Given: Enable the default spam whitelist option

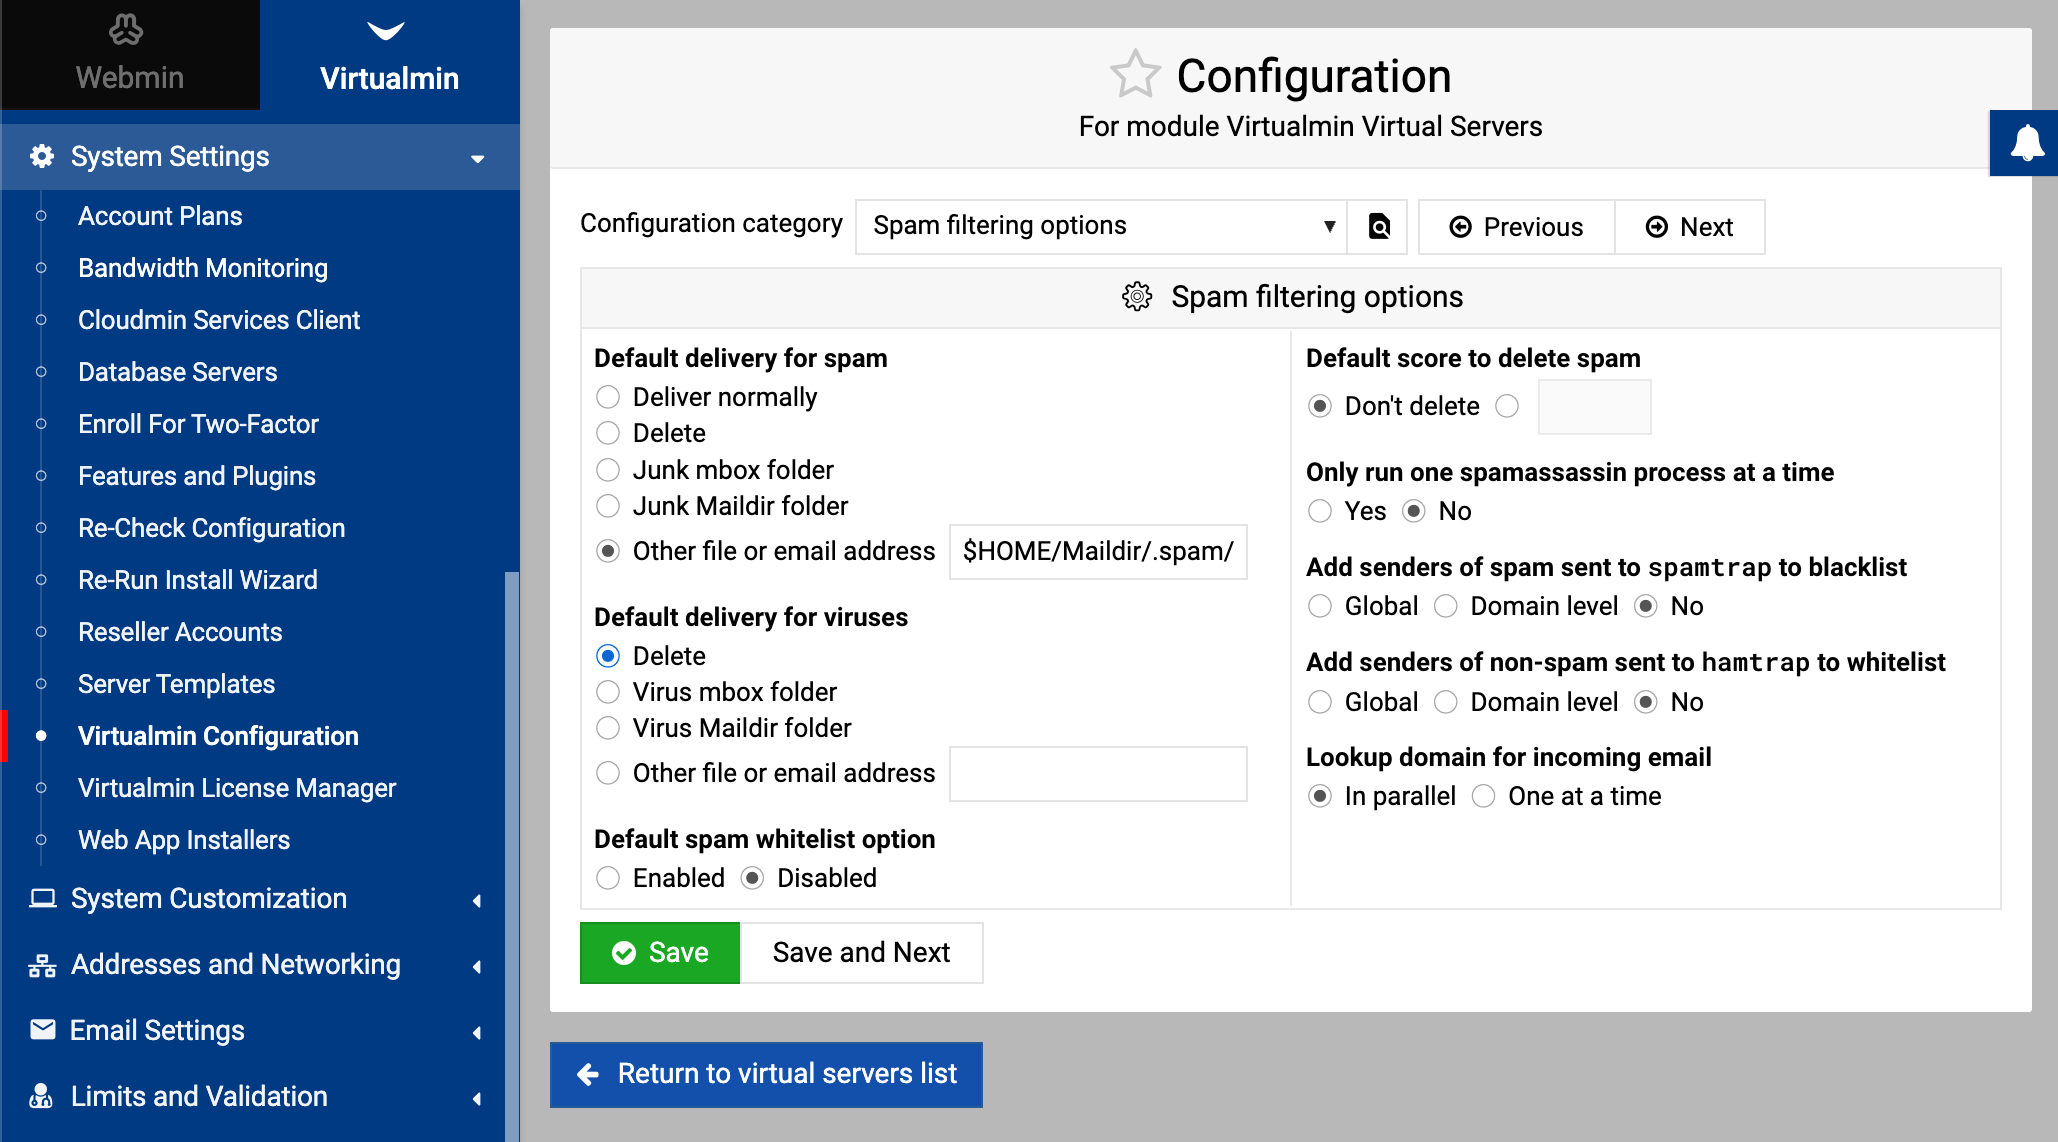Looking at the screenshot, I should tap(608, 878).
